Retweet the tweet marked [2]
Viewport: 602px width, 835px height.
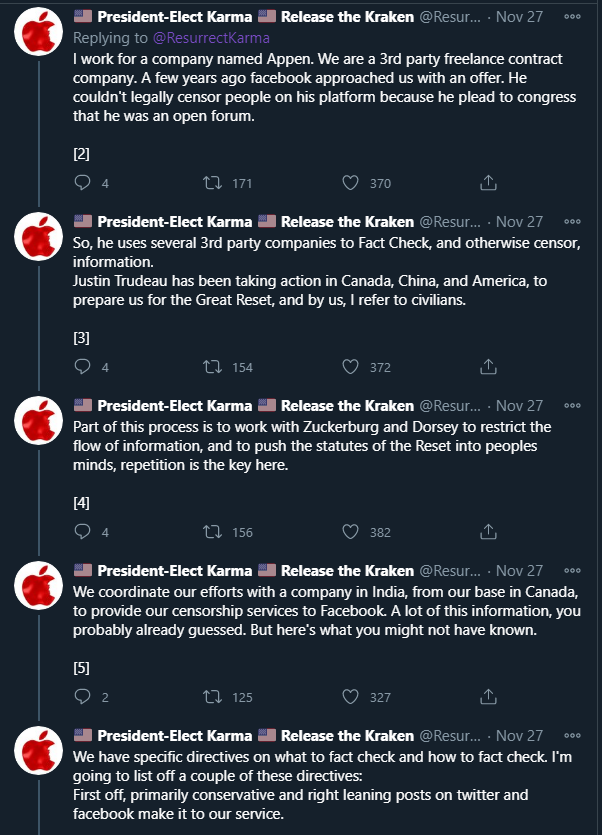pyautogui.click(x=213, y=183)
